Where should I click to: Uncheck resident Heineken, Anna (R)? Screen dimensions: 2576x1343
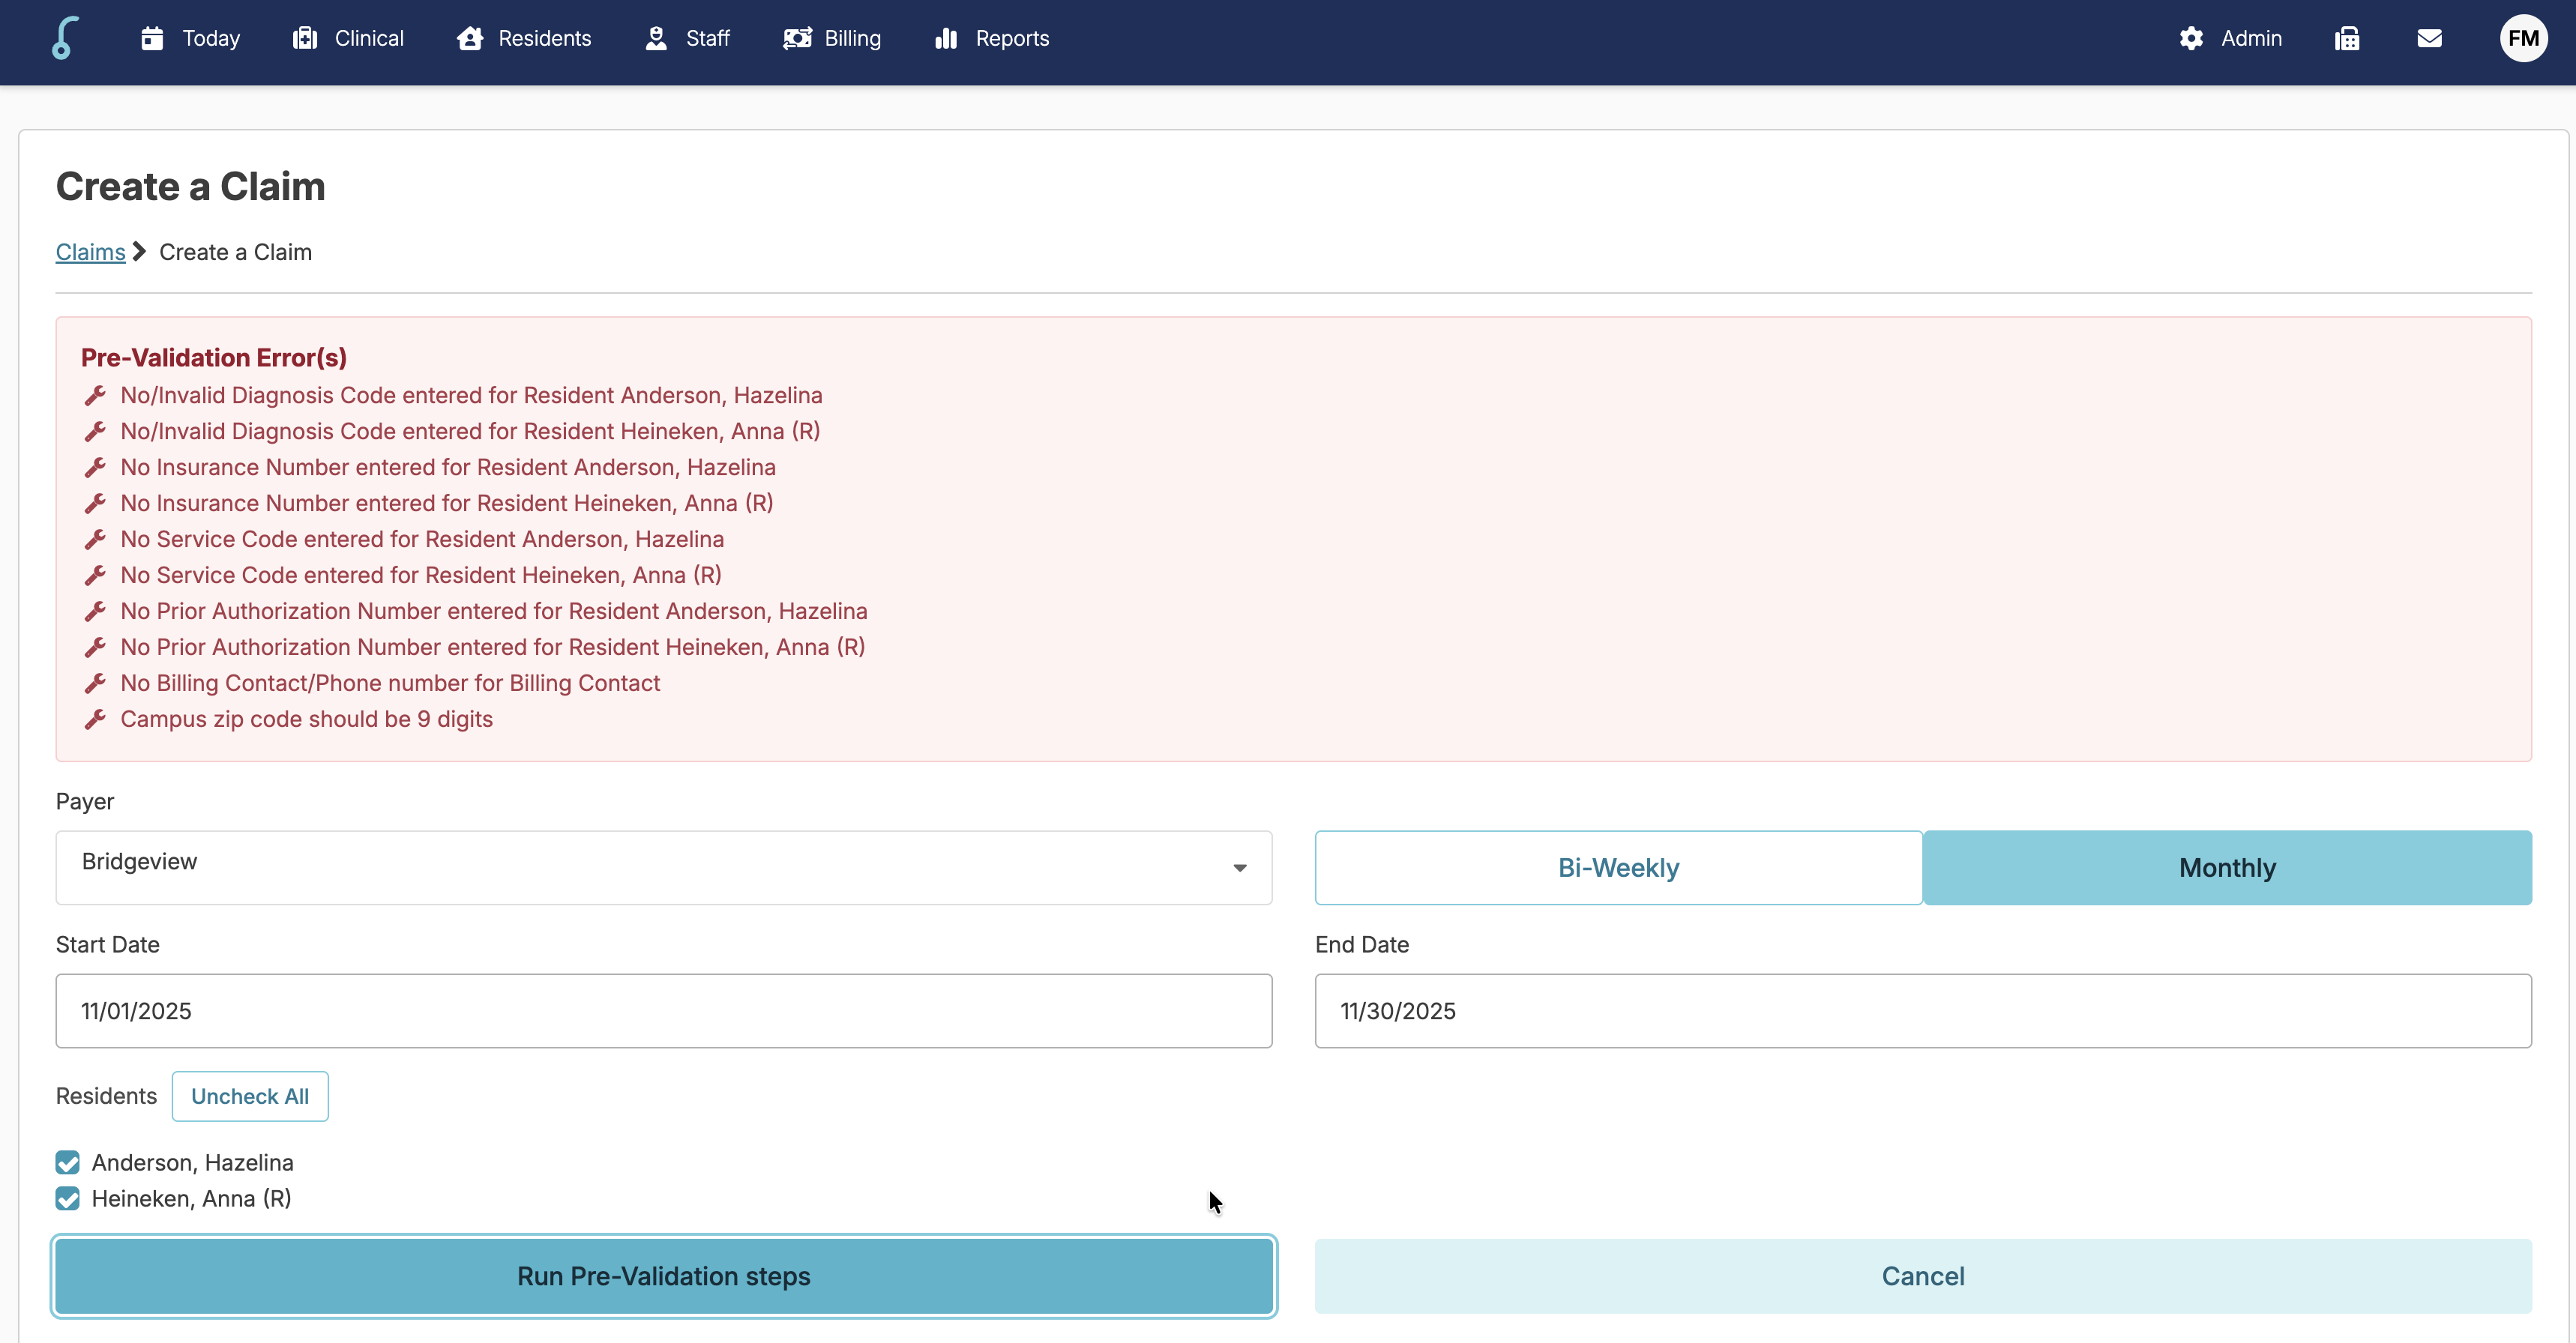coord(68,1198)
